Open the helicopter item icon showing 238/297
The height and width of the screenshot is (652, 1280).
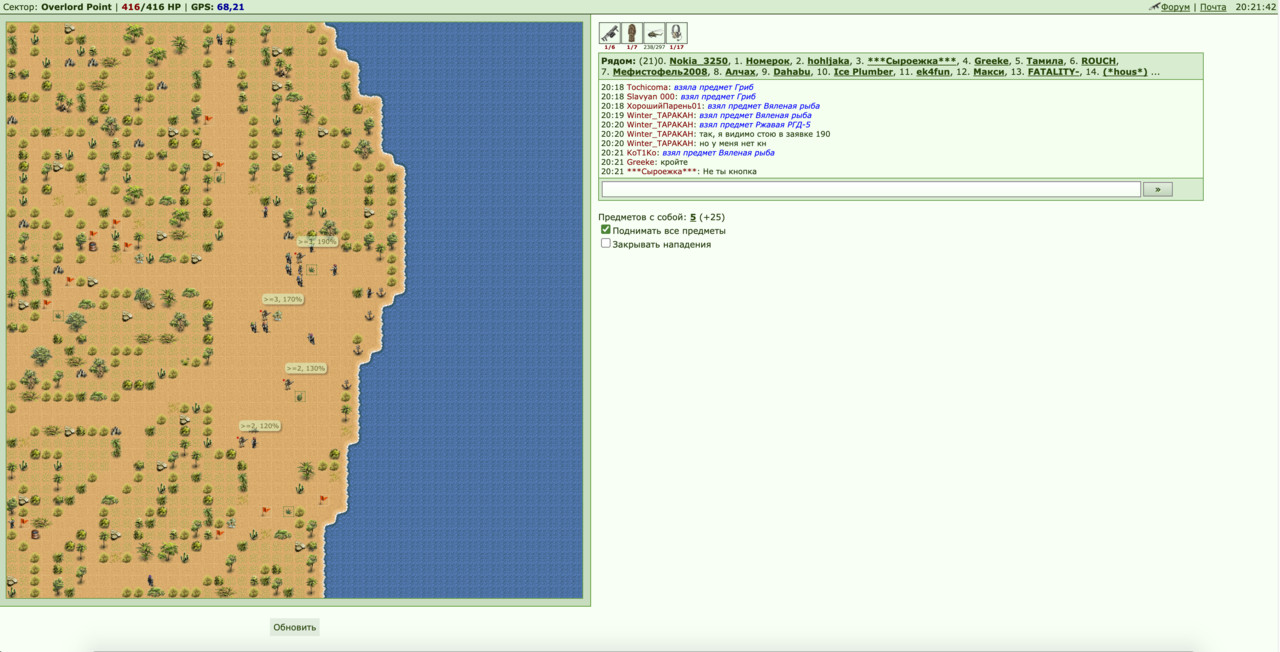(x=654, y=33)
